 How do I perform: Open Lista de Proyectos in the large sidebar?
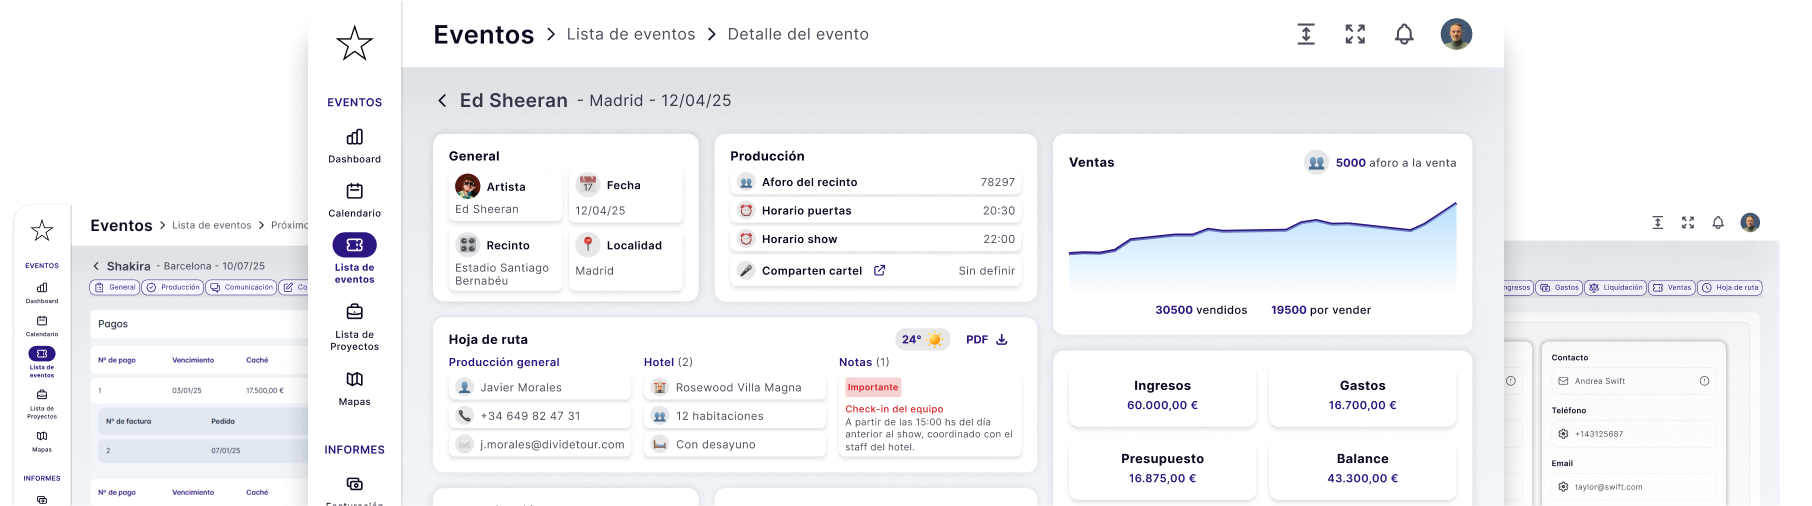pos(355,326)
